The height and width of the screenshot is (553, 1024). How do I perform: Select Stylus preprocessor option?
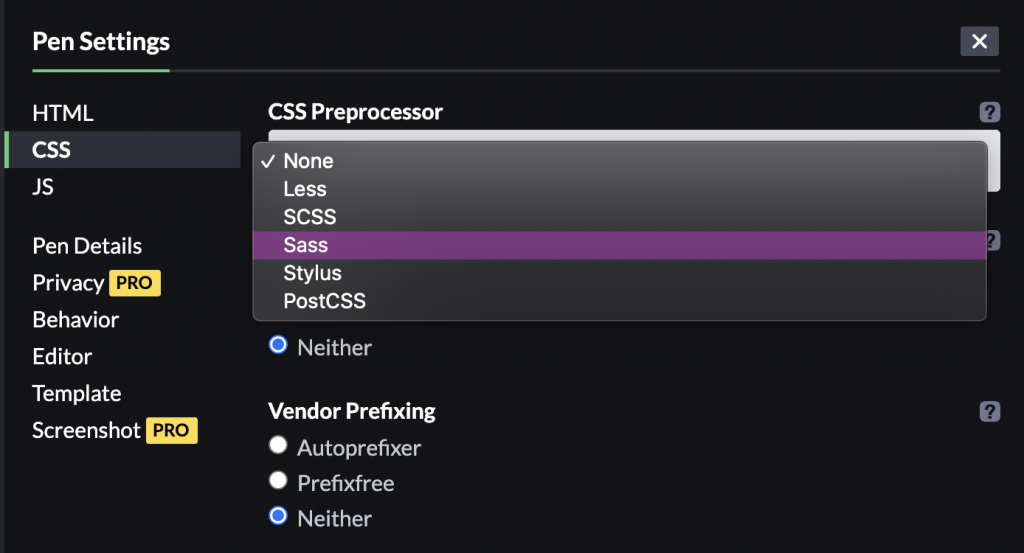tap(312, 273)
